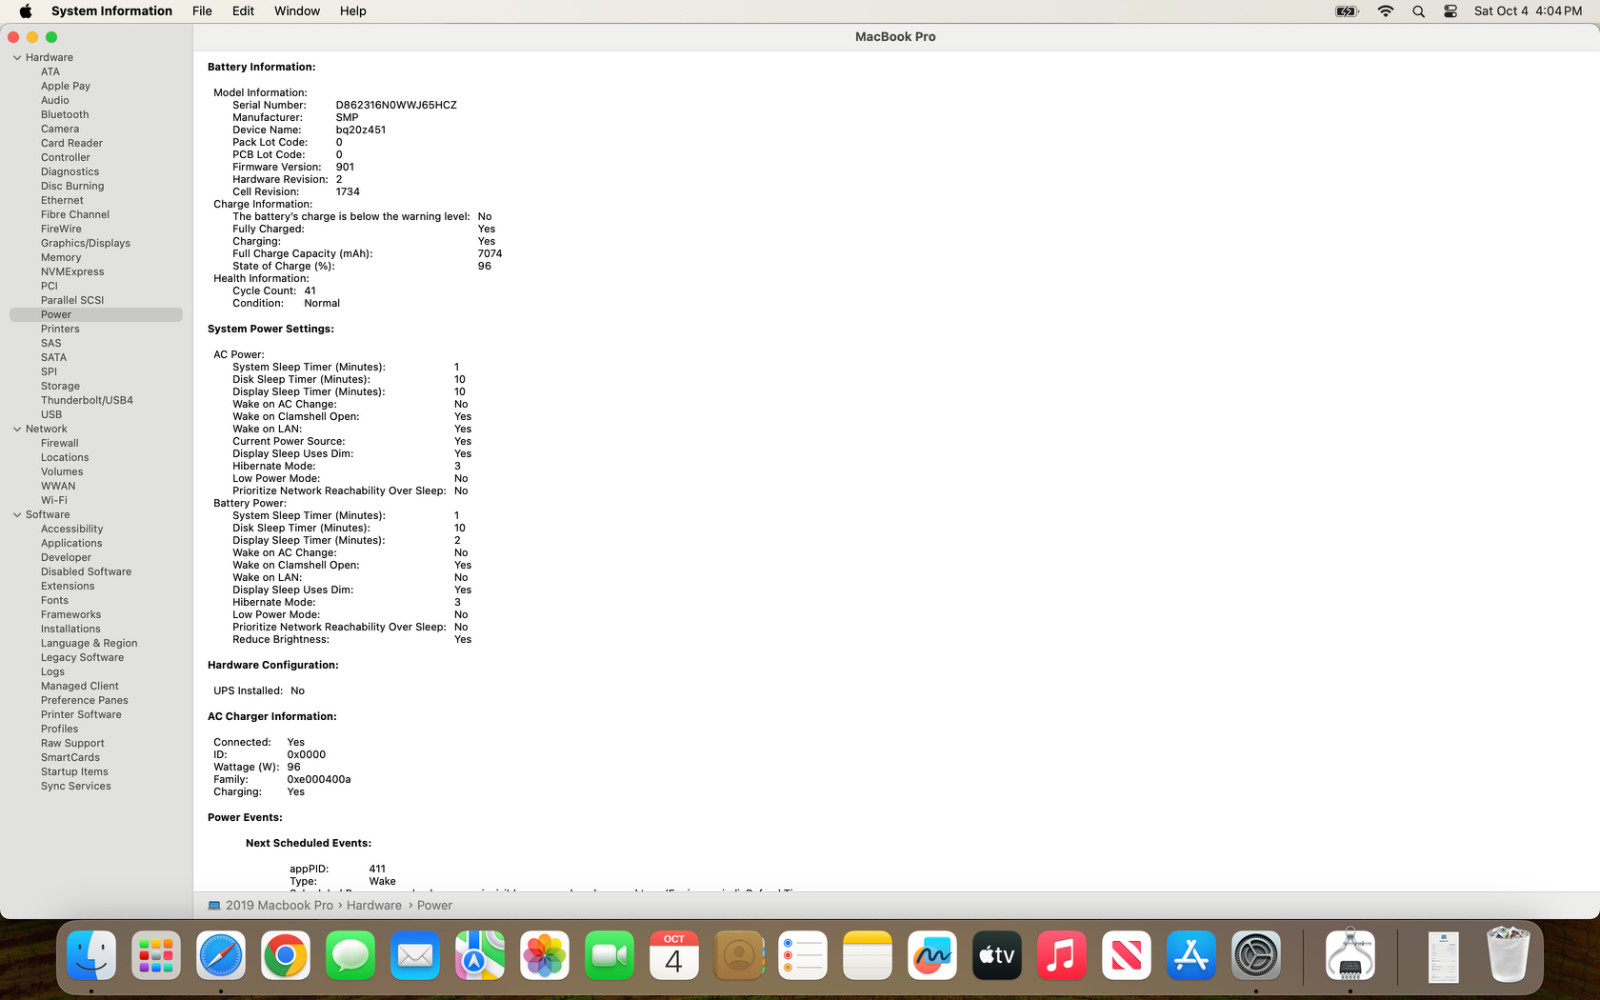Select Memory in the sidebar
This screenshot has height=1000, width=1600.
tap(61, 258)
